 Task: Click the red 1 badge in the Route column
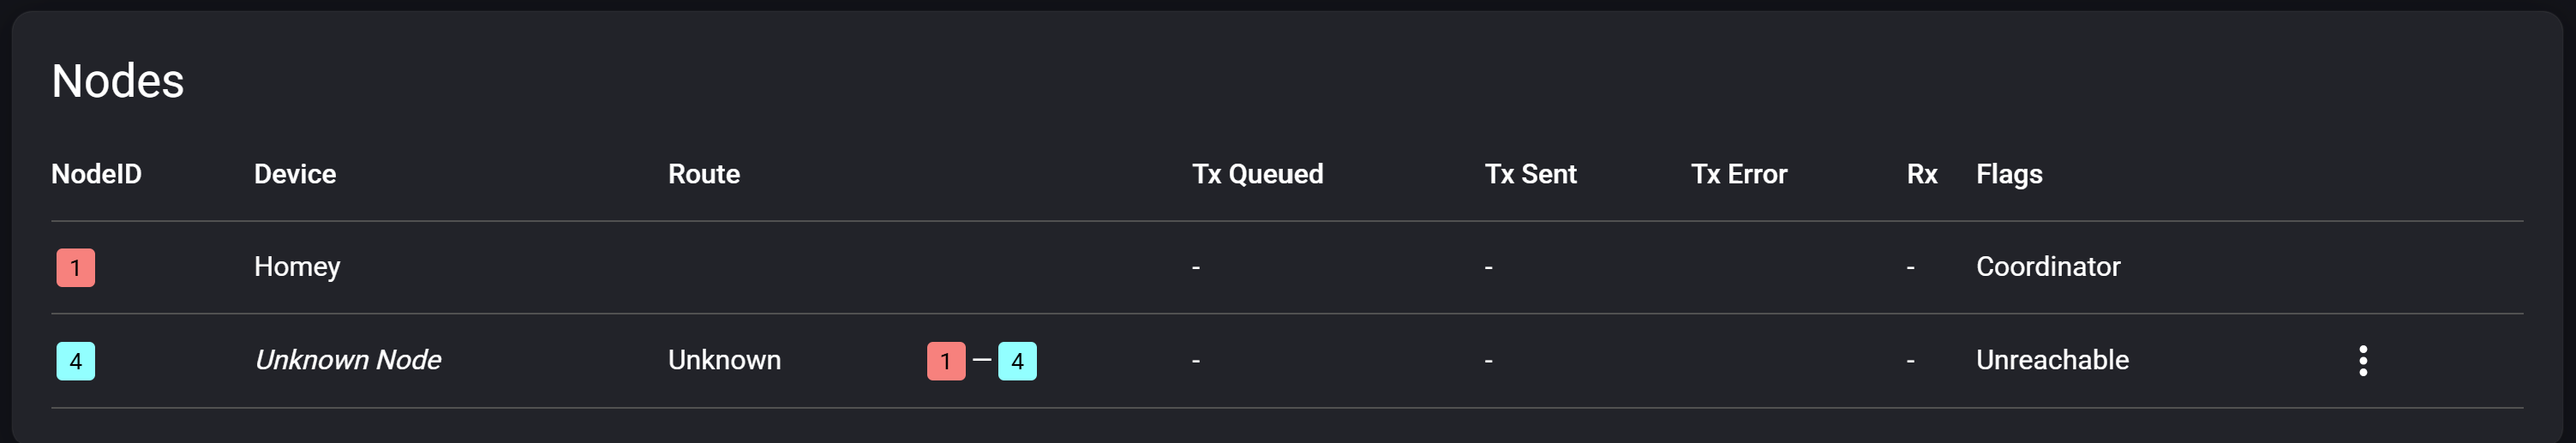945,361
